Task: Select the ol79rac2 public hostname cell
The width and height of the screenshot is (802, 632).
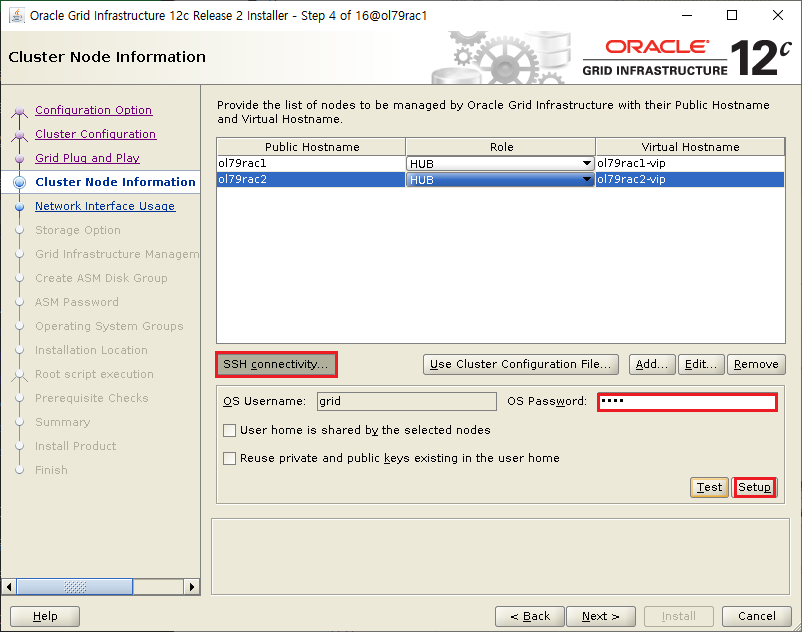Action: click(311, 179)
